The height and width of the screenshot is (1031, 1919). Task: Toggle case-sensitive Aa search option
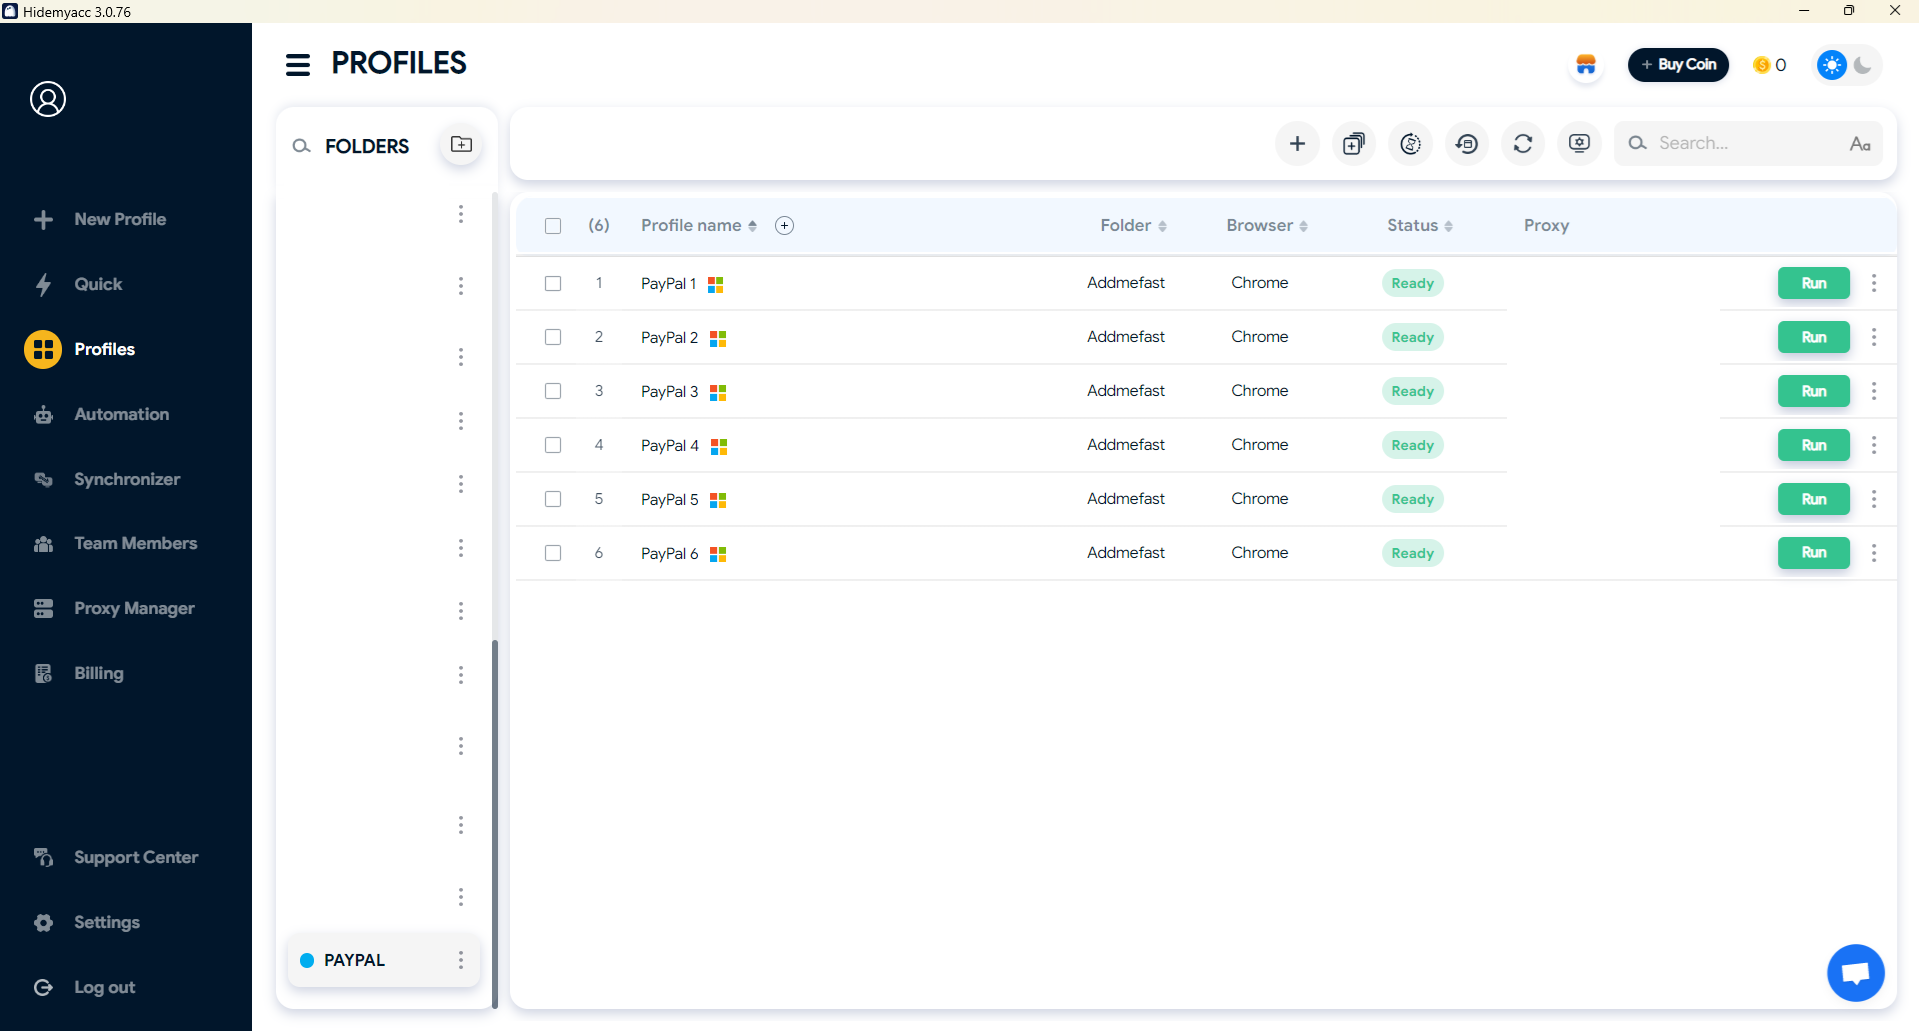click(x=1860, y=144)
